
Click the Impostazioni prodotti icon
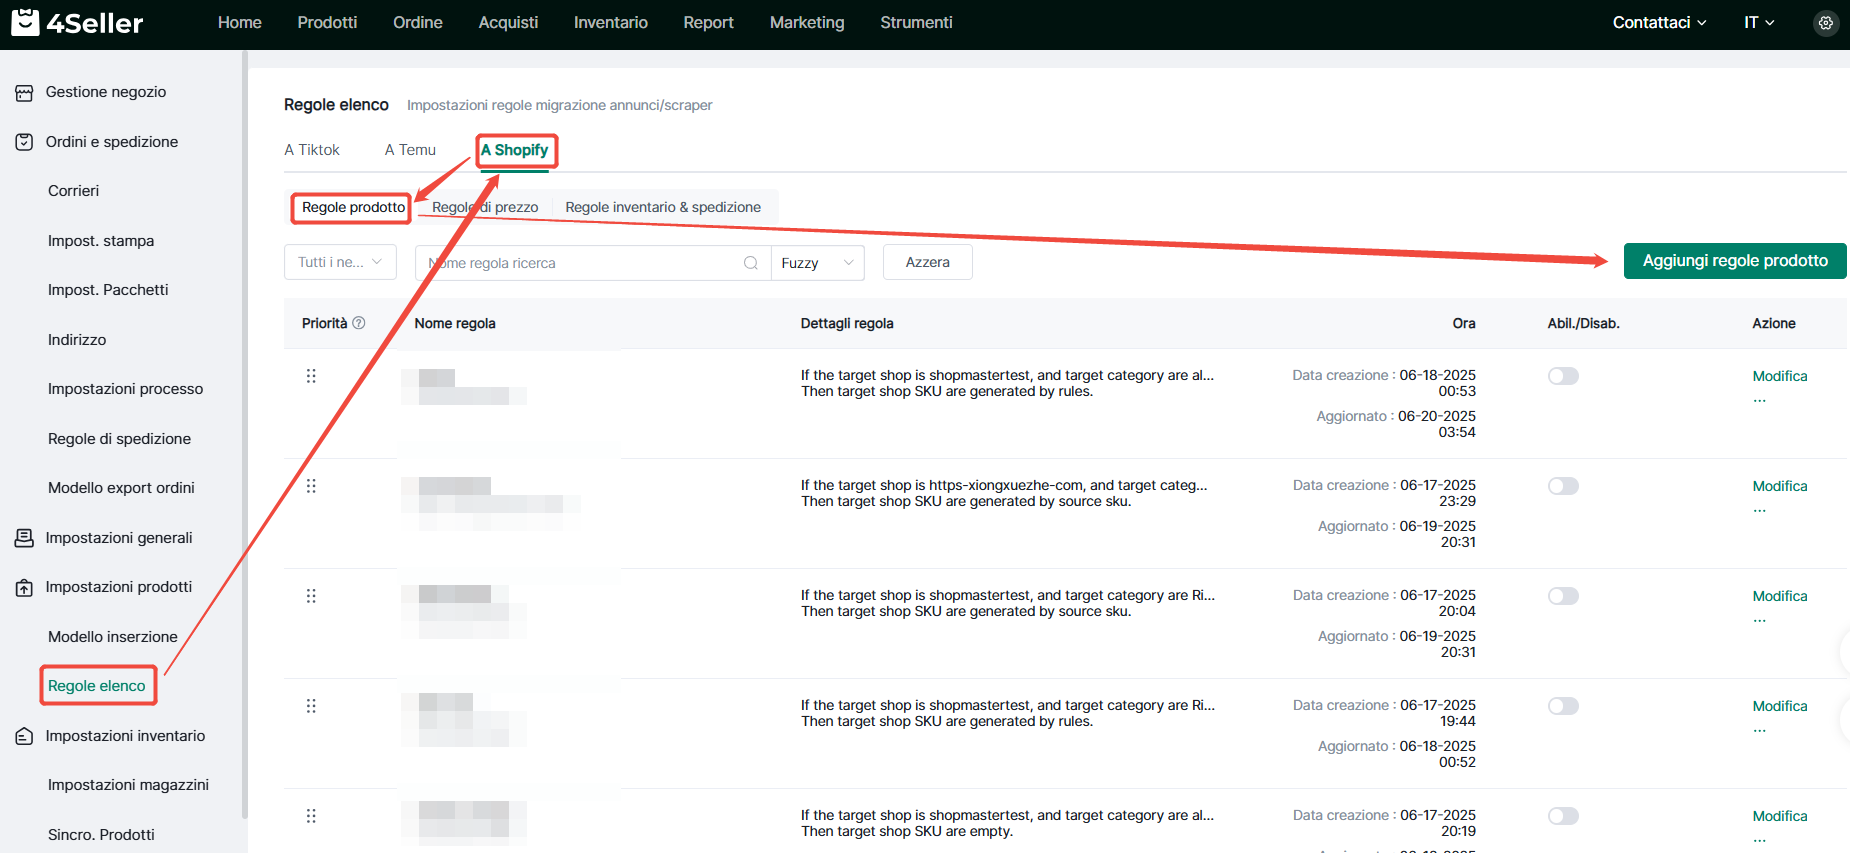click(24, 588)
